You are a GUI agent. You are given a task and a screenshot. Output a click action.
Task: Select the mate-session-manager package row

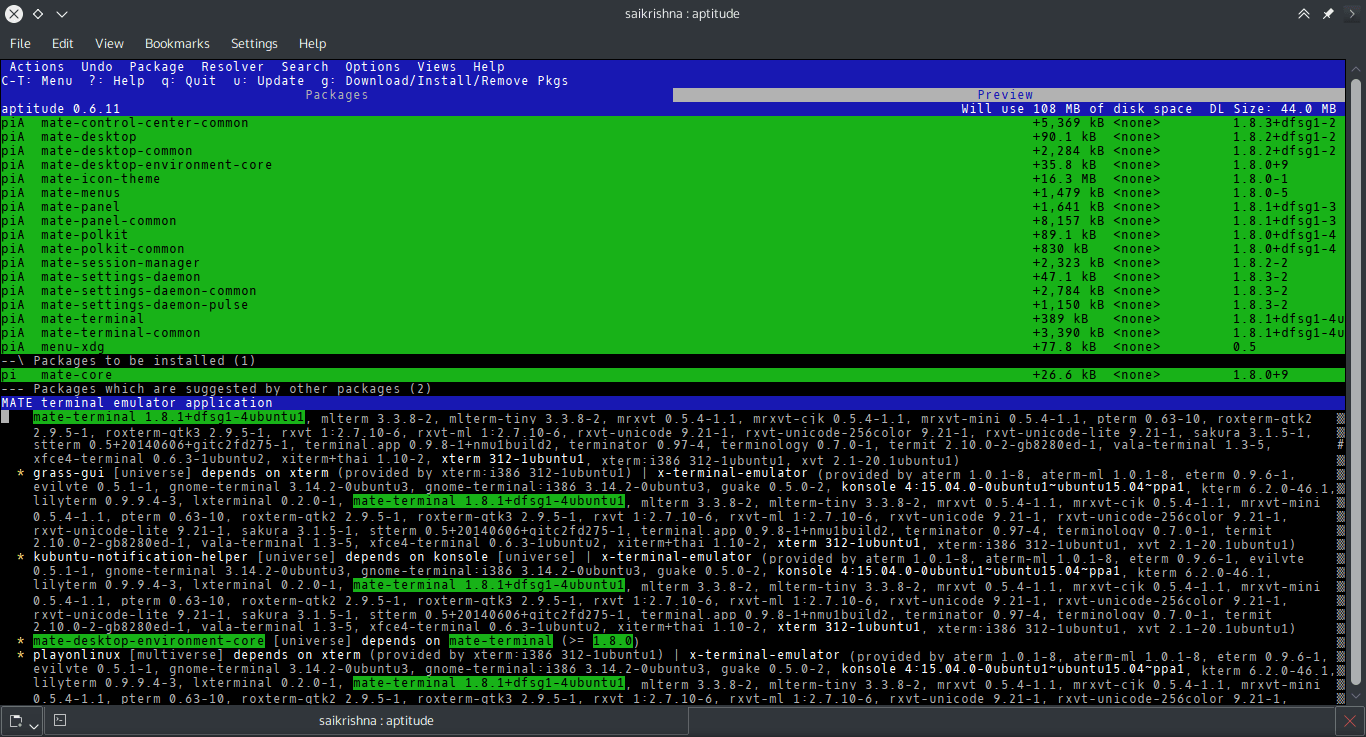click(x=673, y=263)
